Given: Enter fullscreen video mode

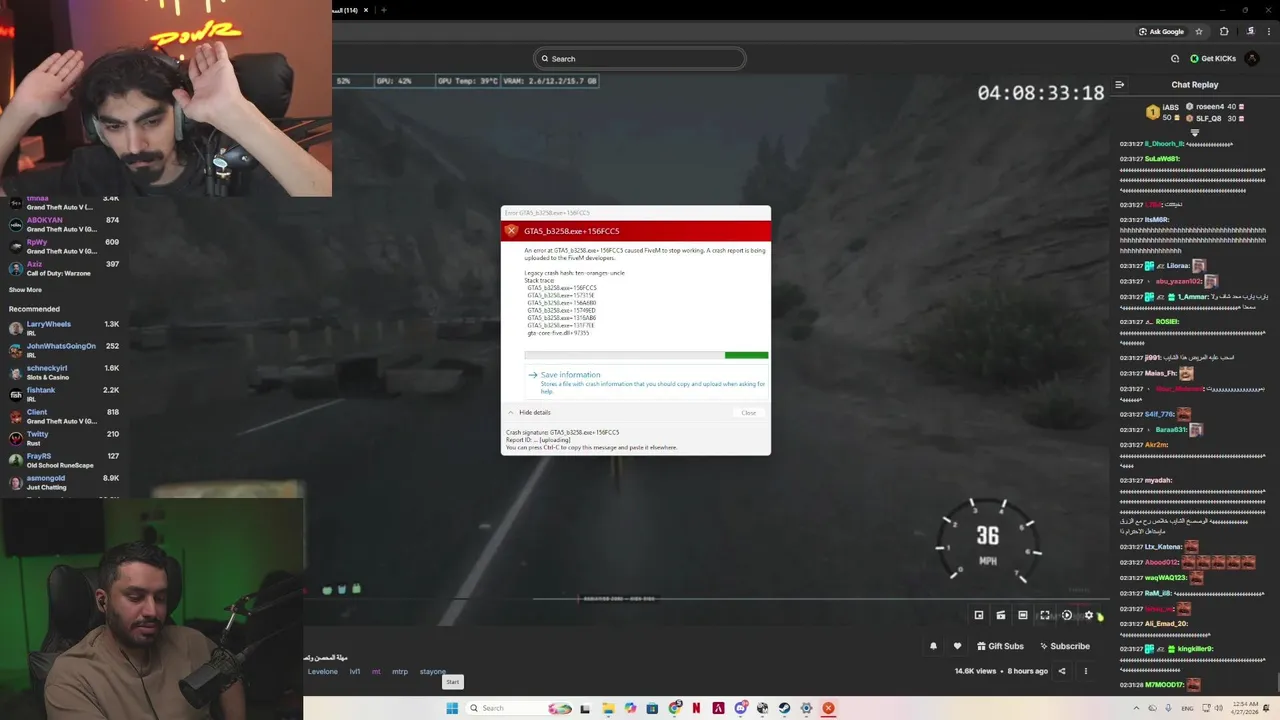Looking at the screenshot, I should [x=1045, y=615].
